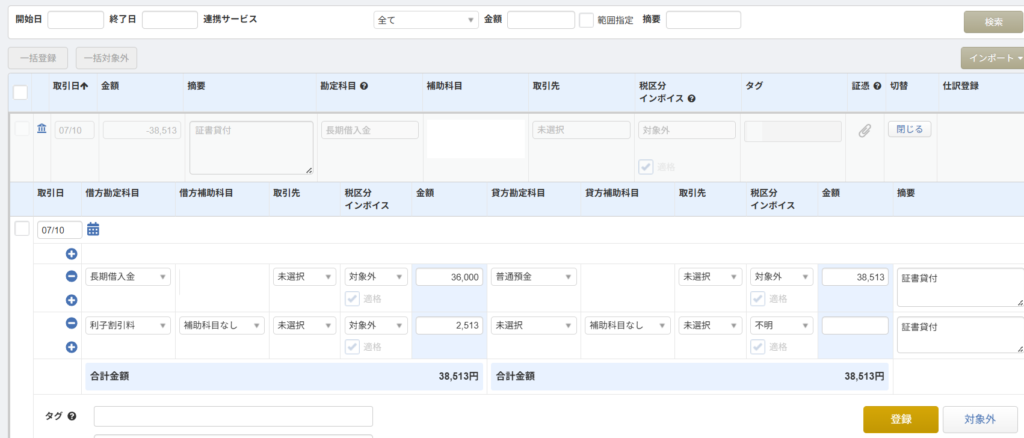Click the 登録 button
Image resolution: width=1024 pixels, height=438 pixels.
click(900, 419)
